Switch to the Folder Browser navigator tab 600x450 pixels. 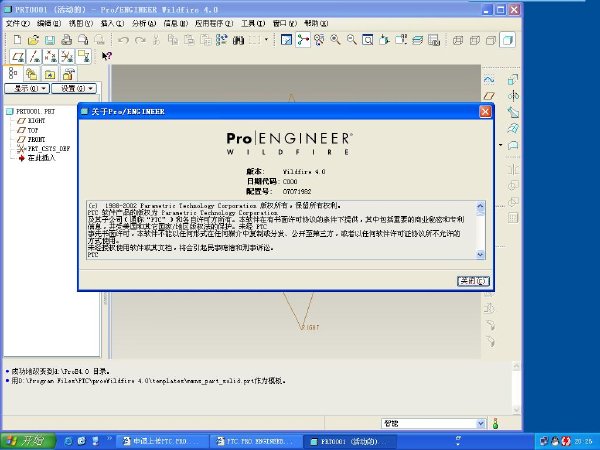click(x=31, y=73)
